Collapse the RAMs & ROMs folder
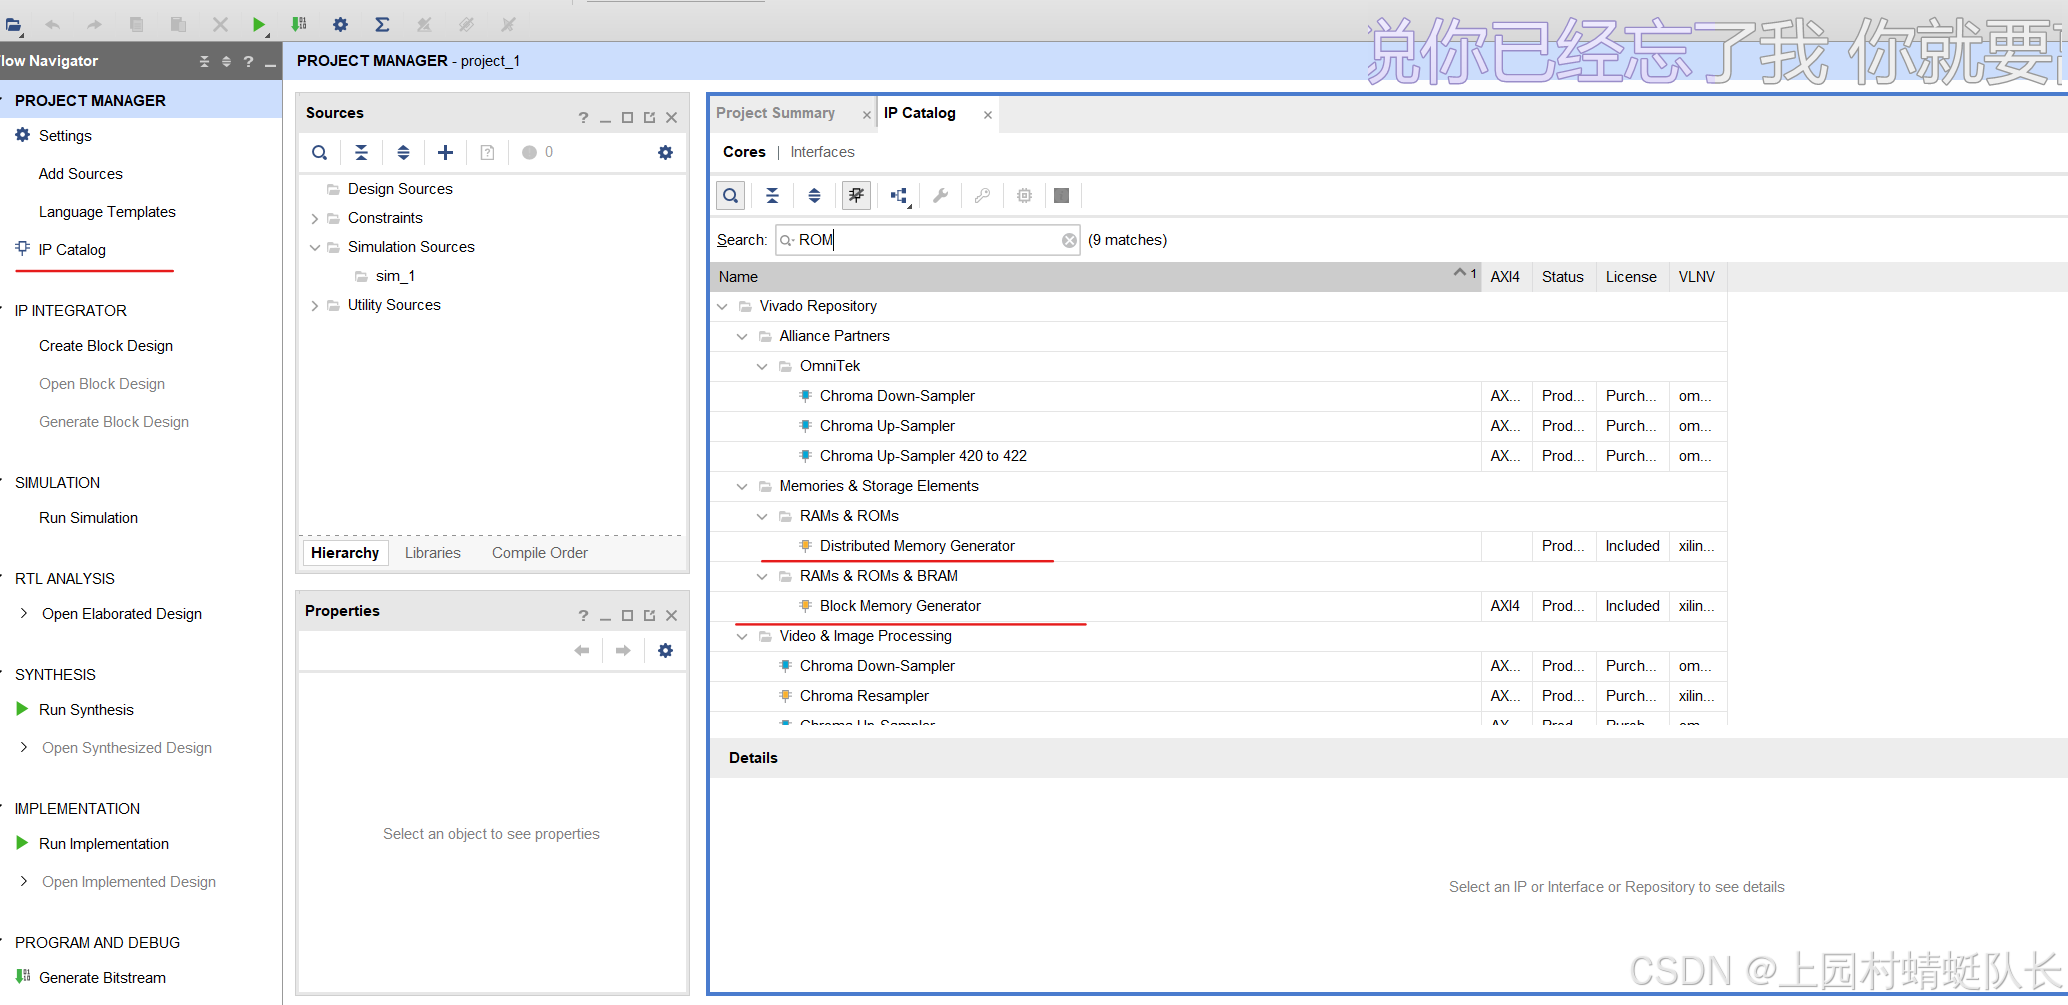 click(762, 516)
